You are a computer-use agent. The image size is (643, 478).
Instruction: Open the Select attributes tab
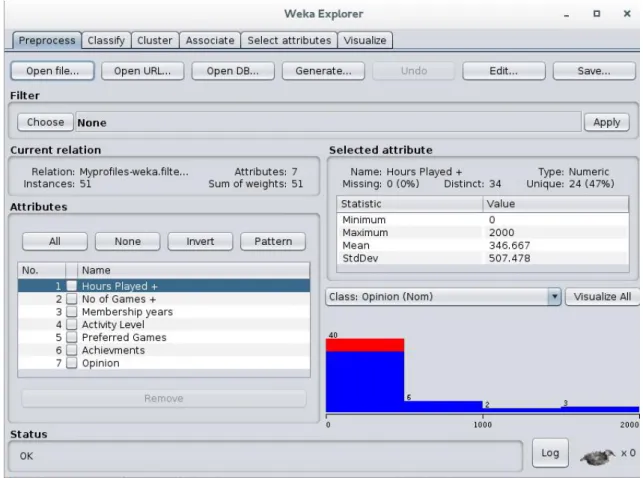pos(289,40)
